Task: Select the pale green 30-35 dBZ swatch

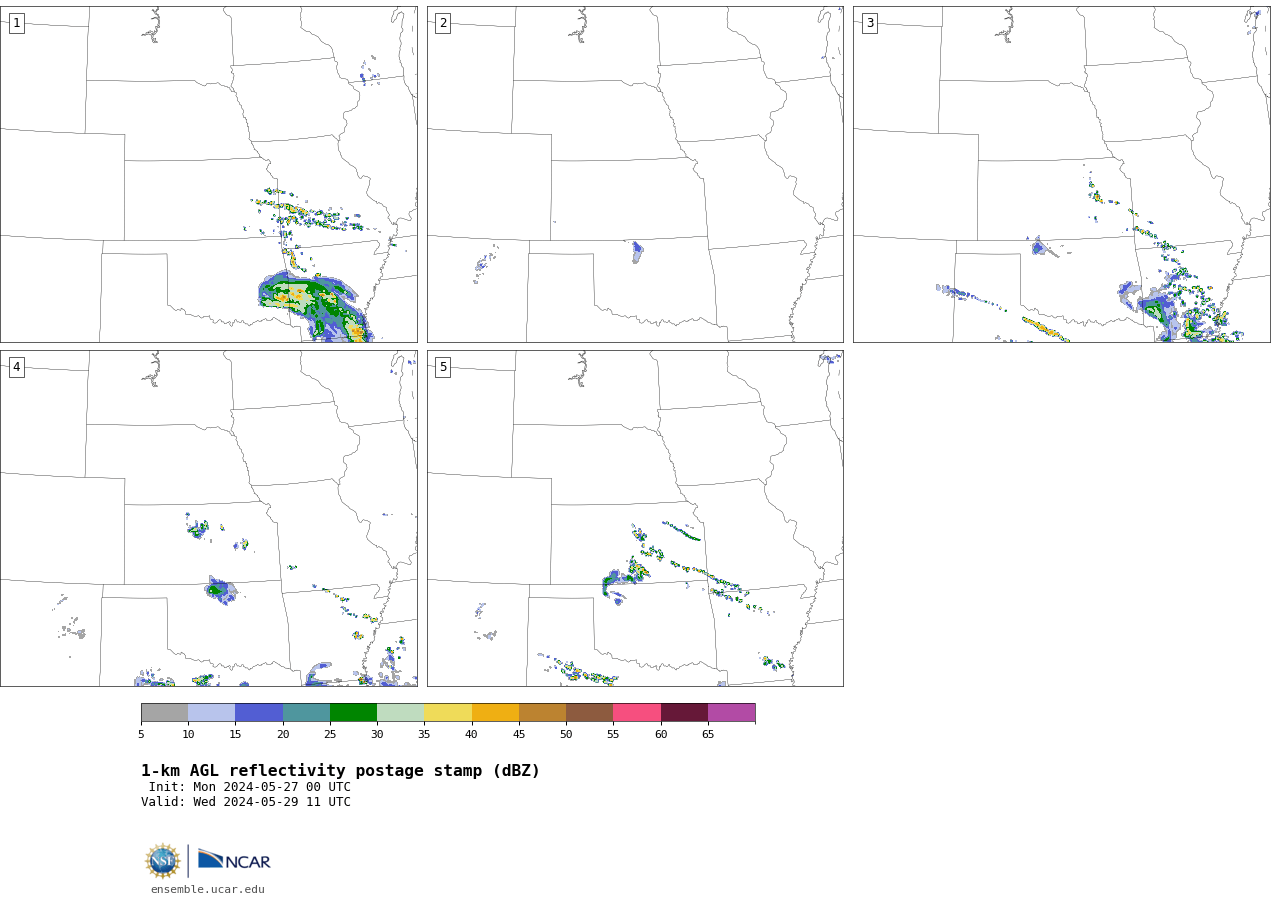Action: [401, 712]
